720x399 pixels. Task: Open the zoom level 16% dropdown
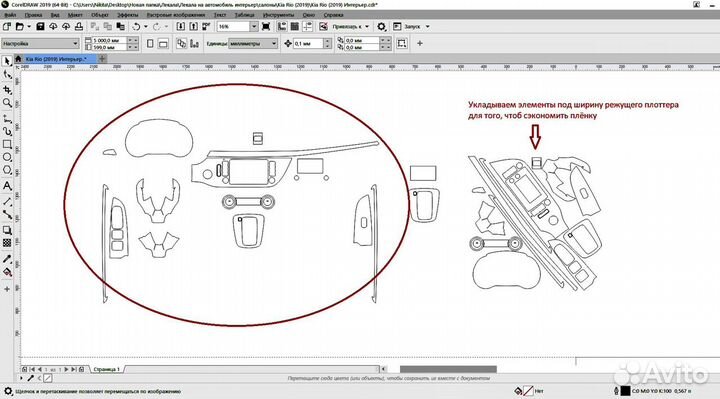(x=254, y=27)
